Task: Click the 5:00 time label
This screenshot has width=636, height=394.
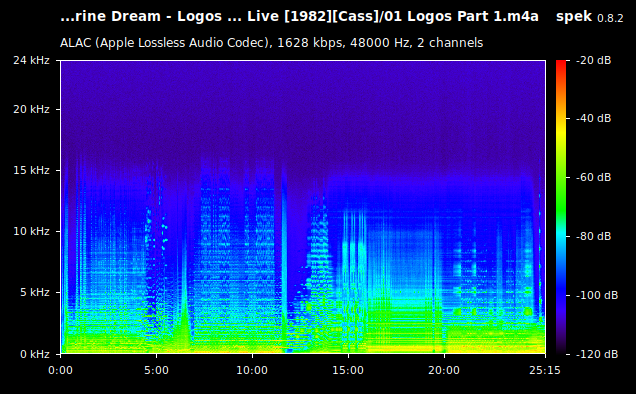Action: pos(156,370)
